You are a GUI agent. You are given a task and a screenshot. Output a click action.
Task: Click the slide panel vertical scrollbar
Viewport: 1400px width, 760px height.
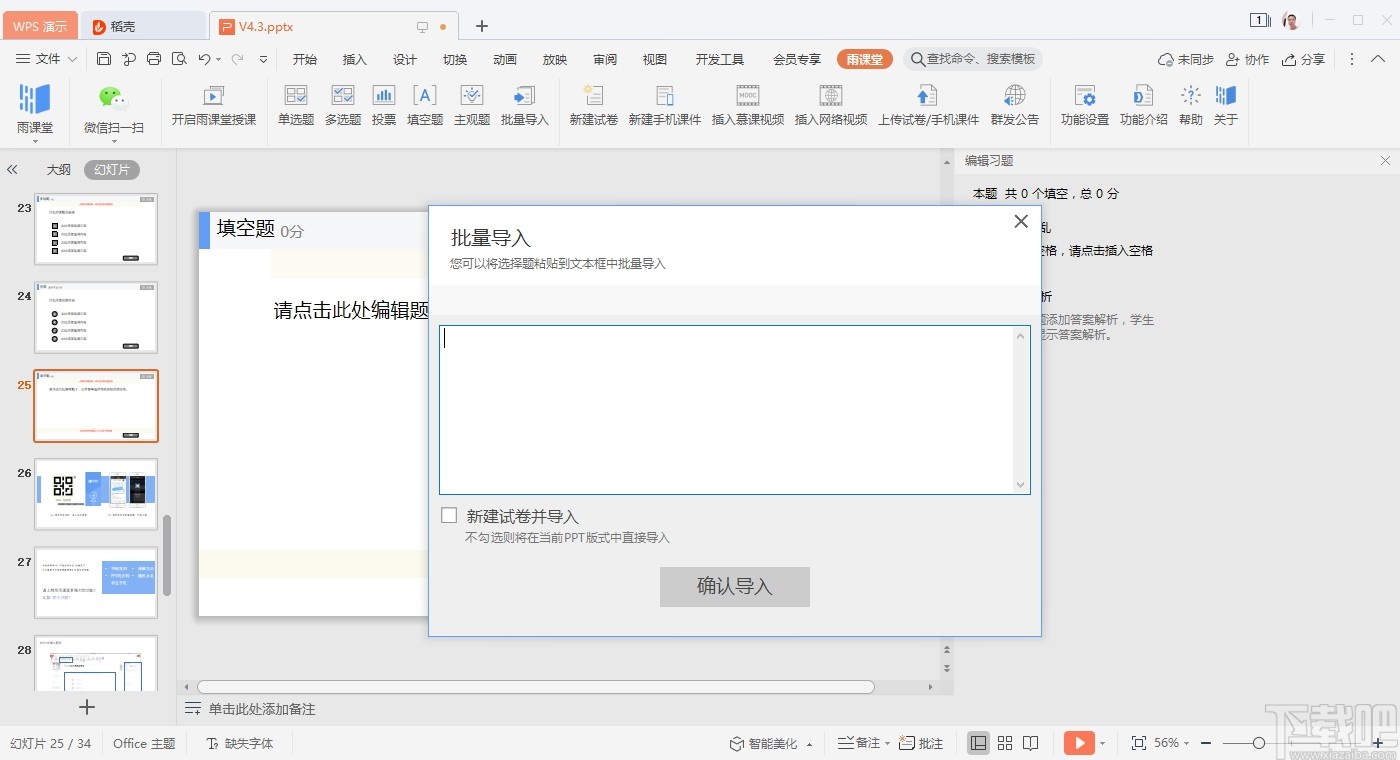pyautogui.click(x=167, y=555)
